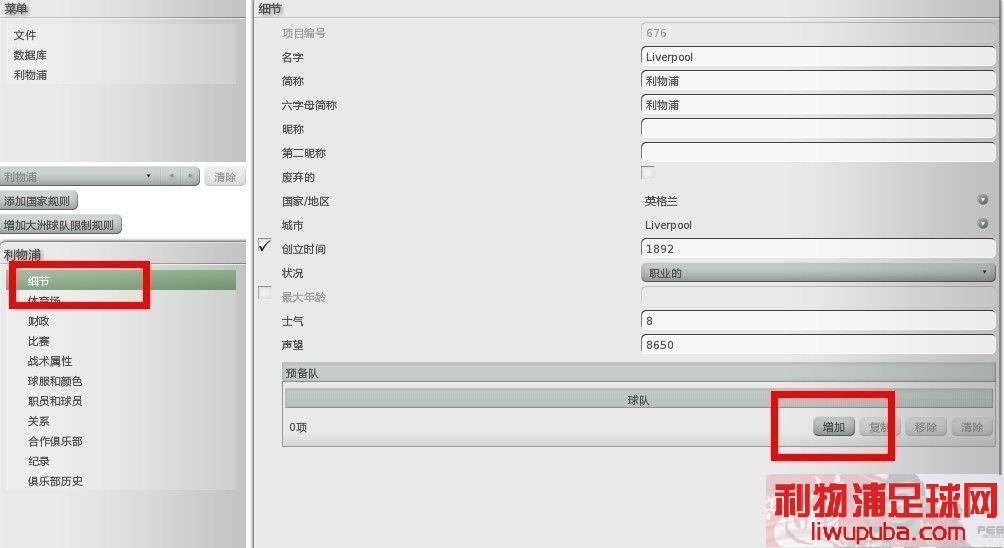Click the 清除 button beside selector
1004x548 pixels.
coord(225,177)
